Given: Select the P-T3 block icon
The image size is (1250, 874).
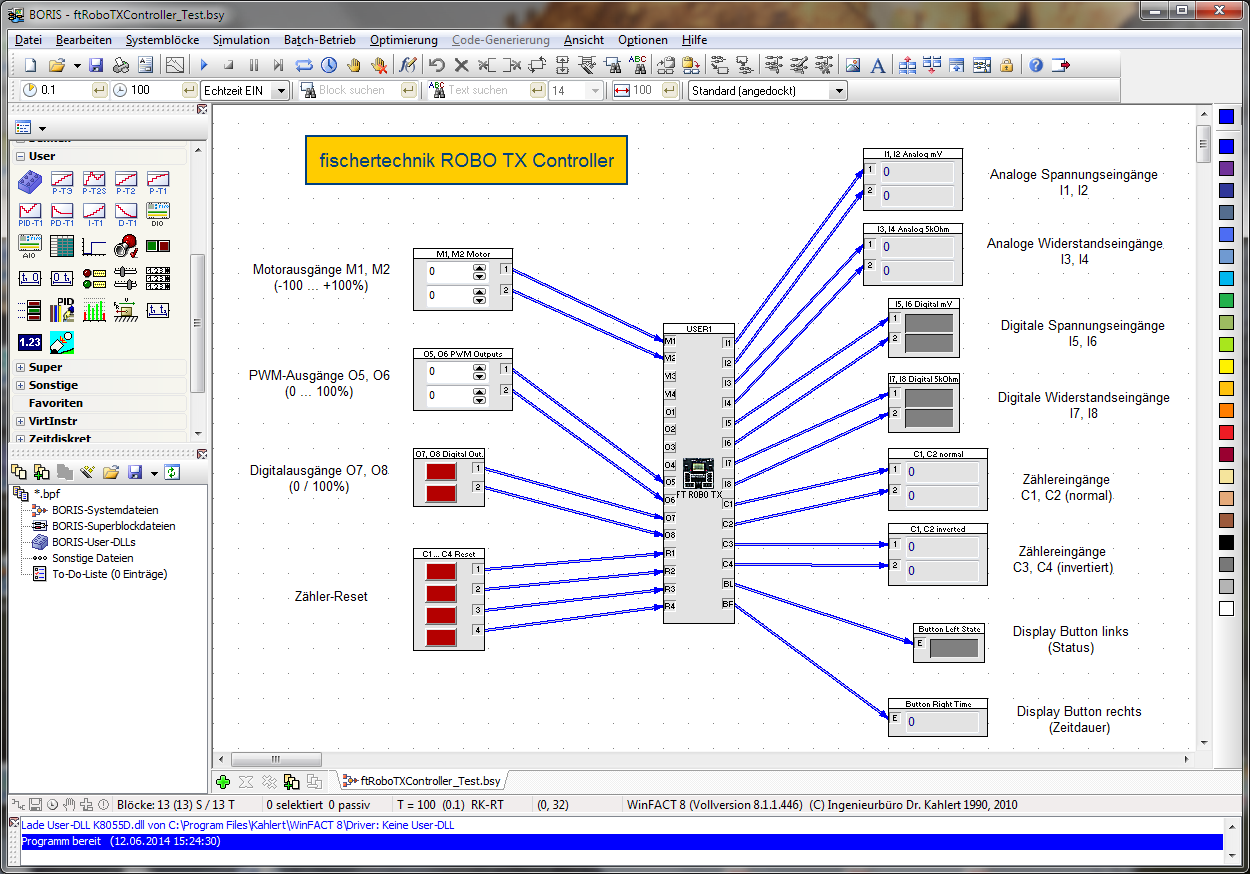Looking at the screenshot, I should click(x=62, y=181).
